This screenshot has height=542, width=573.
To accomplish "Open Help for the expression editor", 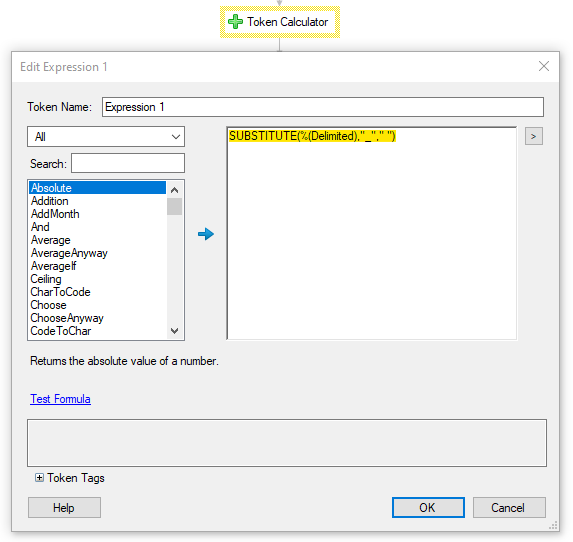I will tap(64, 507).
